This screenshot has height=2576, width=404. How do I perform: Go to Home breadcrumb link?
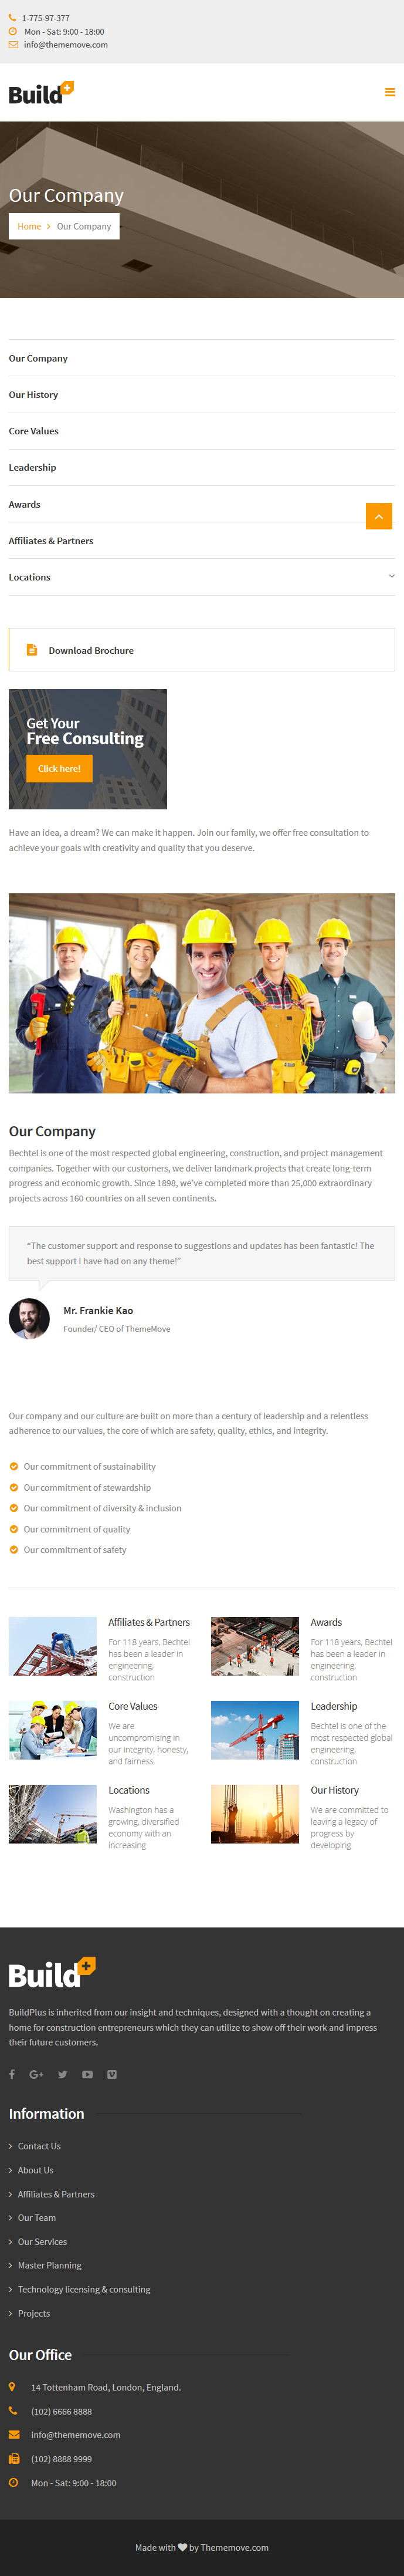(29, 226)
